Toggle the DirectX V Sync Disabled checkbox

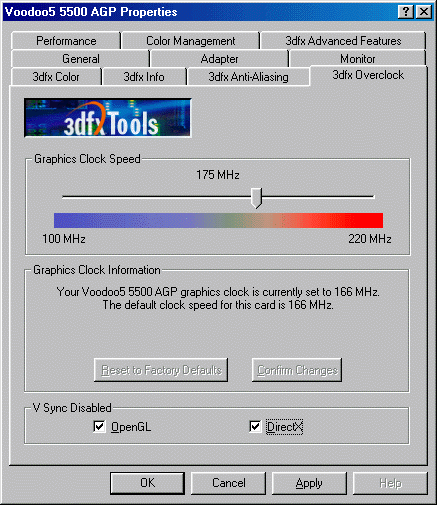pos(255,427)
